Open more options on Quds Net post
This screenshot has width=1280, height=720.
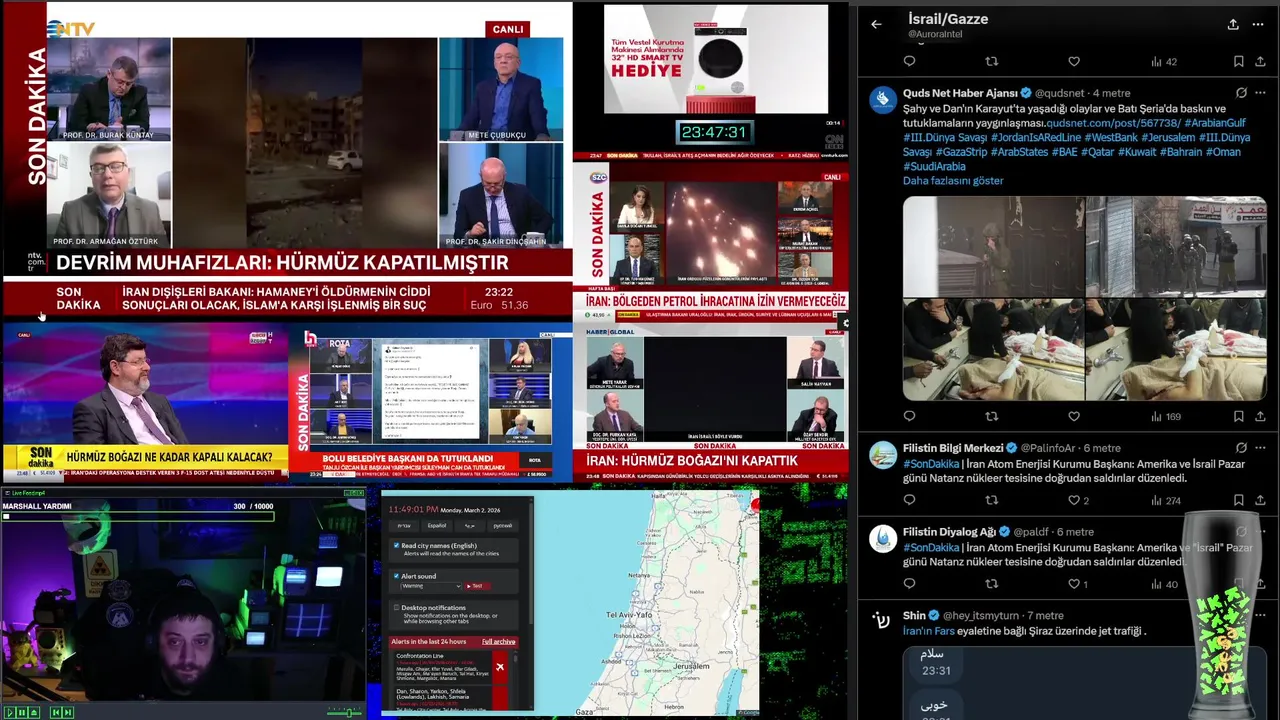(1261, 93)
